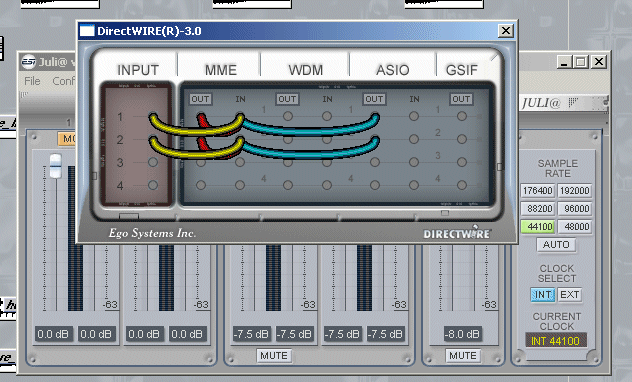
Task: Click the INT 44100 current clock display
Action: pyautogui.click(x=555, y=341)
